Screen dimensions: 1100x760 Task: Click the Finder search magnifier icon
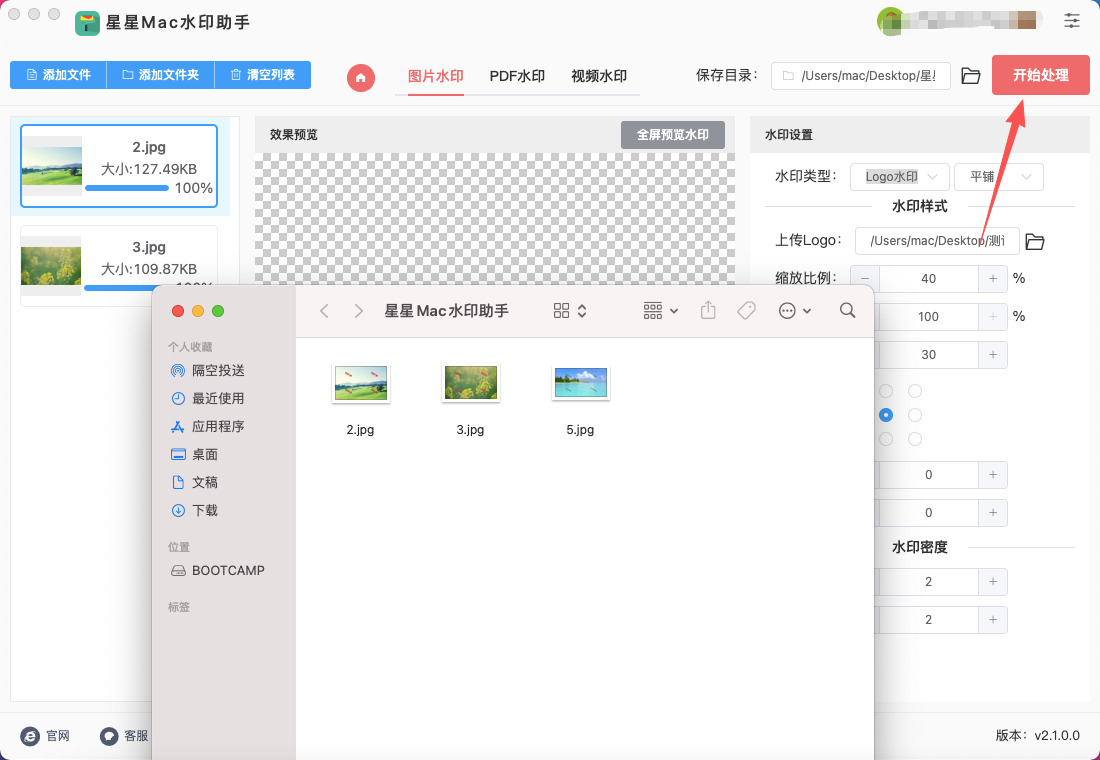point(847,311)
